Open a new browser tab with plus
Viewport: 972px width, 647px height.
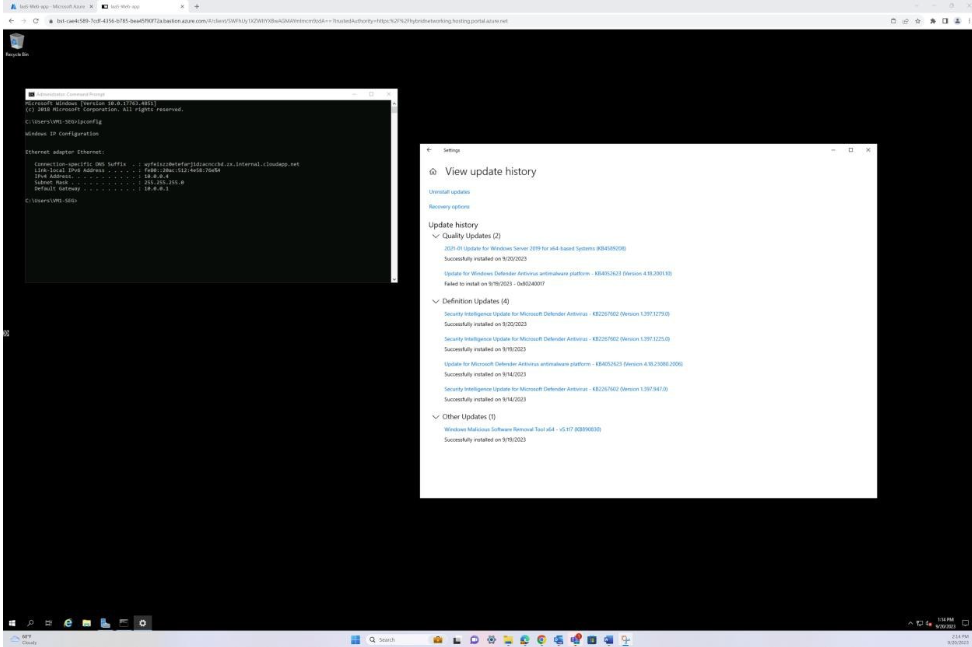(197, 6)
